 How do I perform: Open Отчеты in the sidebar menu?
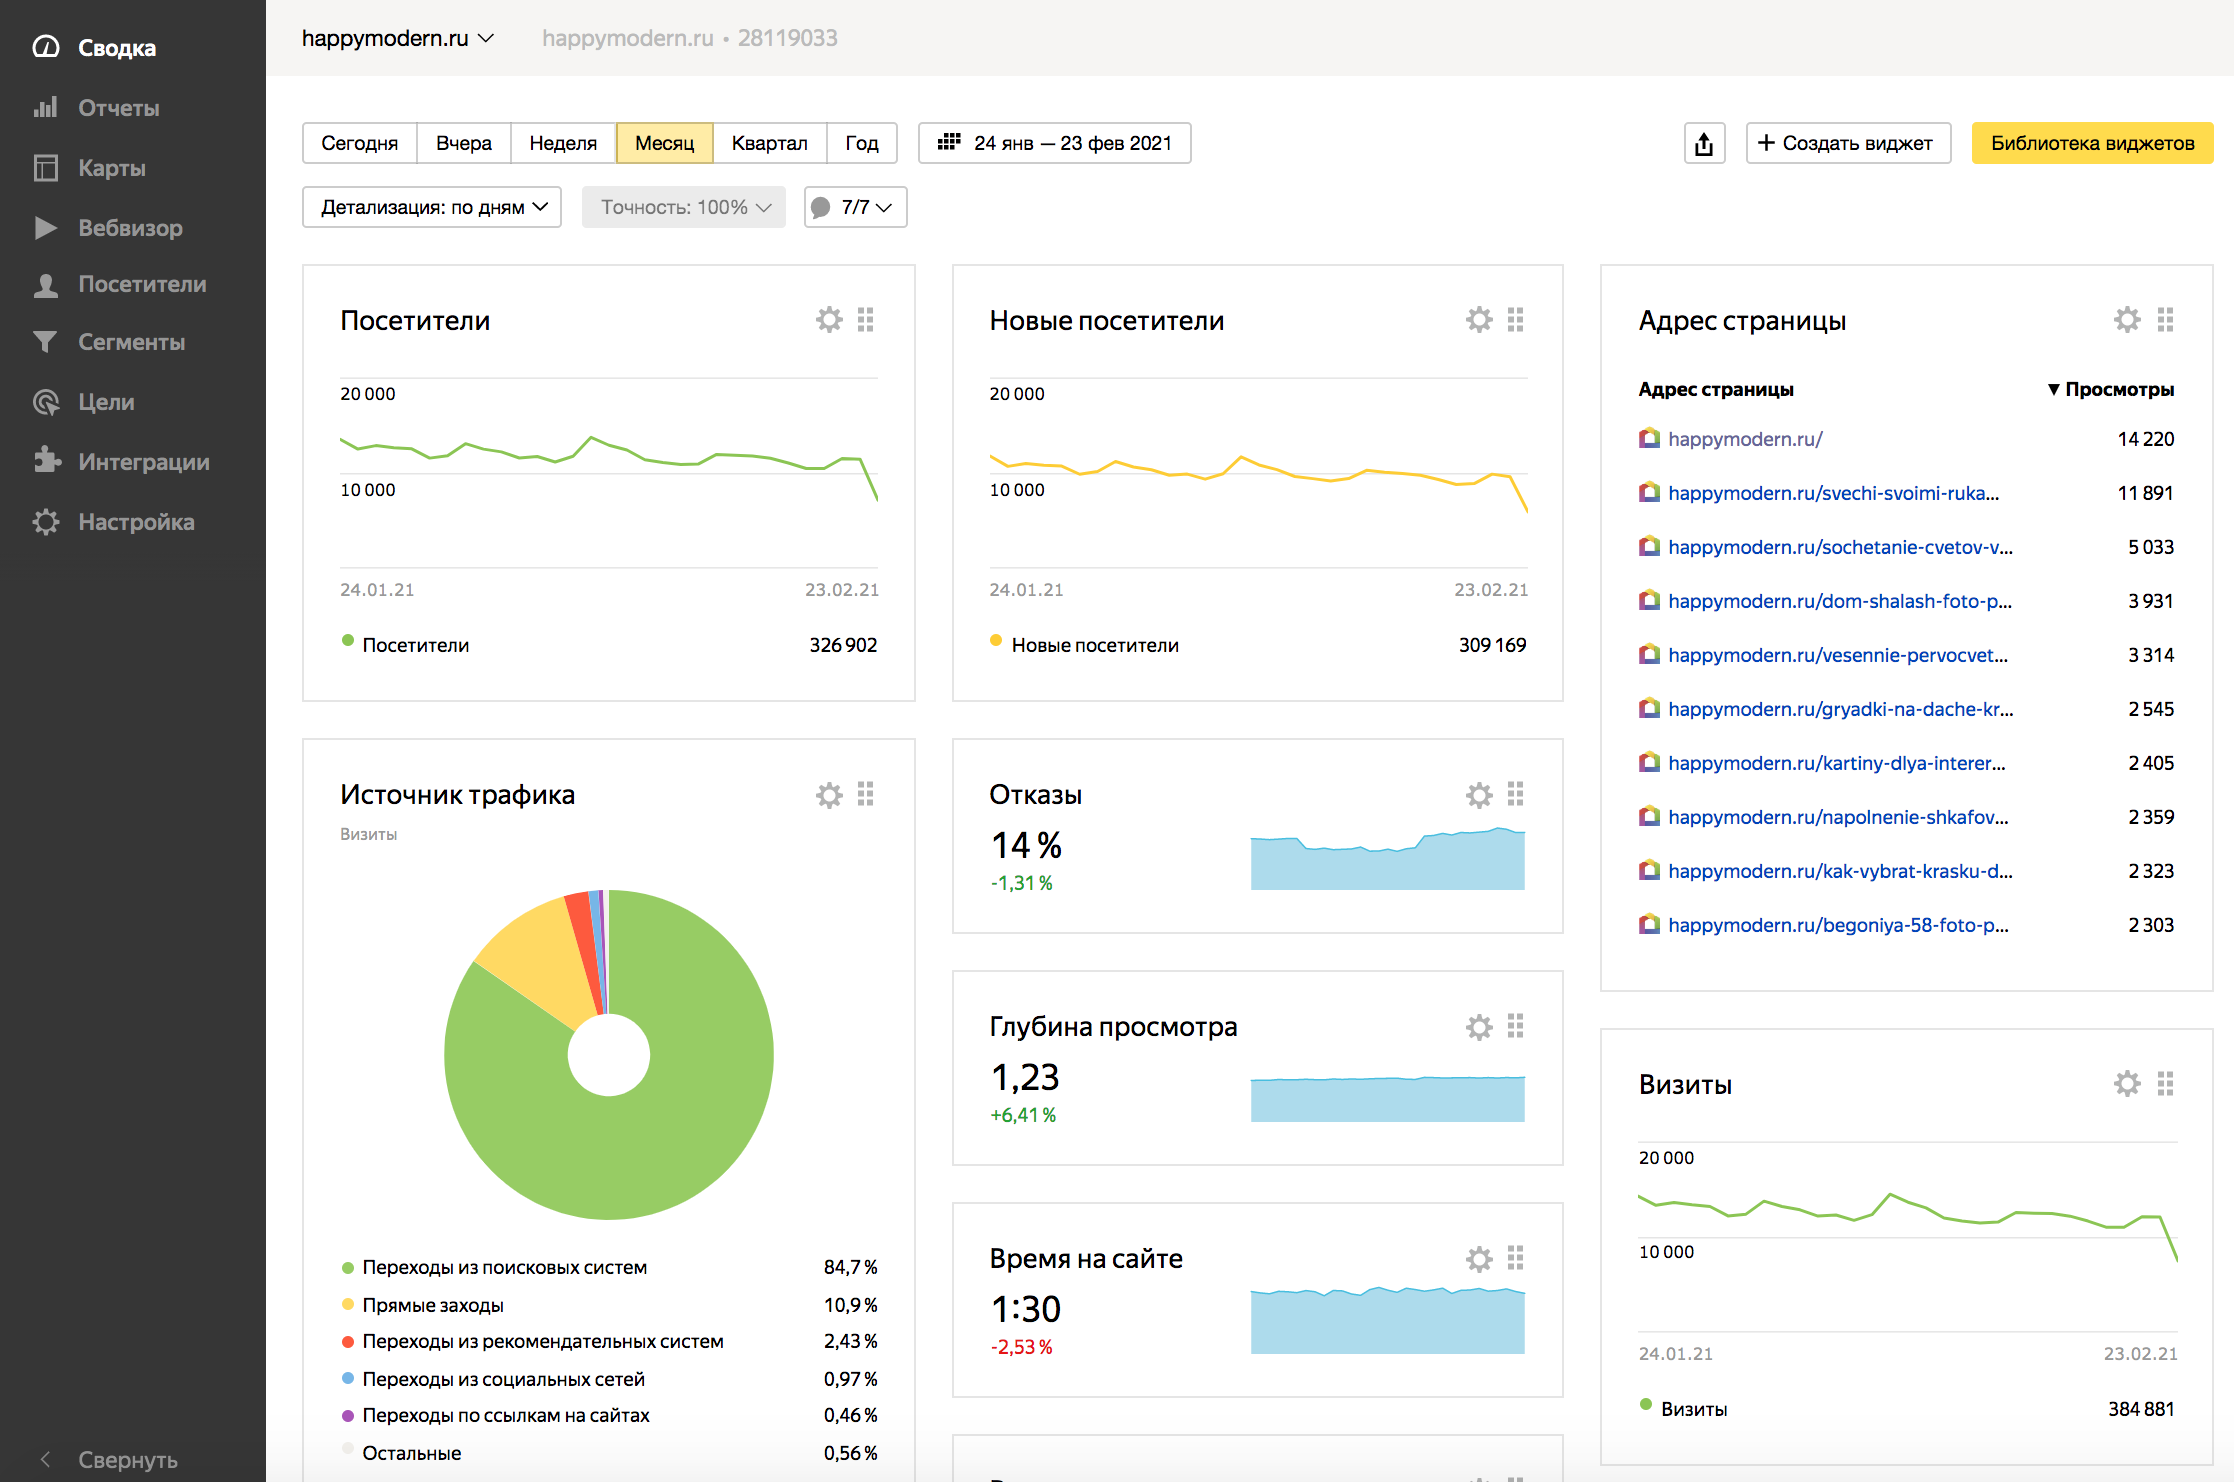[118, 108]
